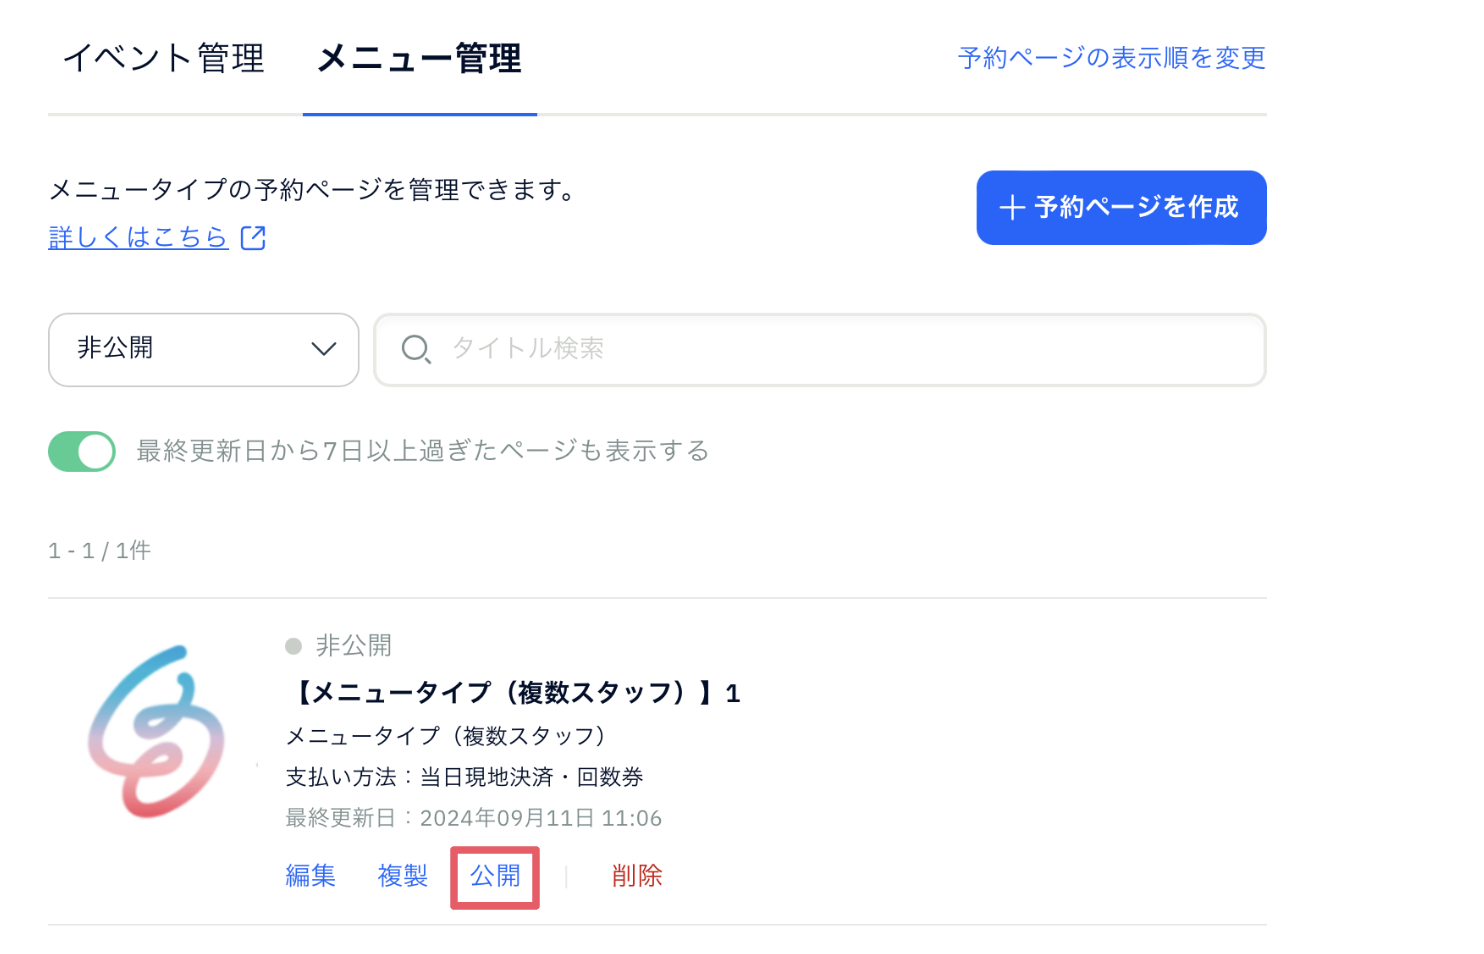The height and width of the screenshot is (954, 1484).
Task: Select the メニュー管理 tab
Action: click(x=419, y=58)
